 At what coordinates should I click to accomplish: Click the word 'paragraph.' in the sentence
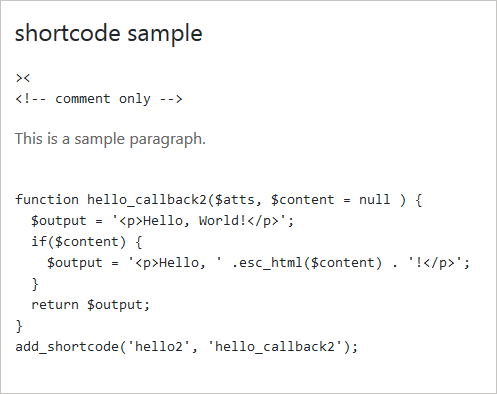[168, 140]
